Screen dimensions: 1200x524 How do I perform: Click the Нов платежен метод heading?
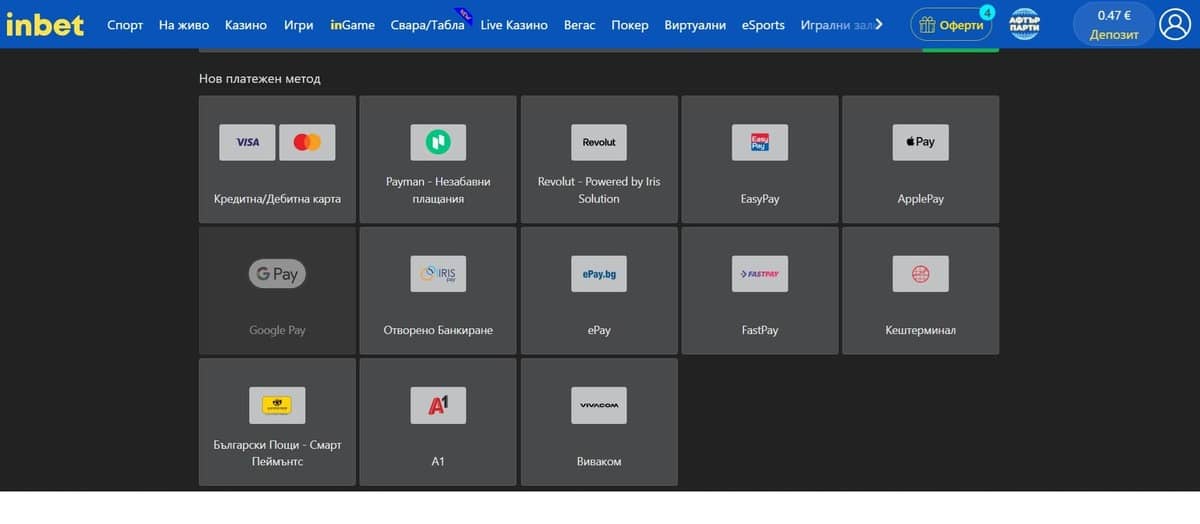pyautogui.click(x=260, y=78)
